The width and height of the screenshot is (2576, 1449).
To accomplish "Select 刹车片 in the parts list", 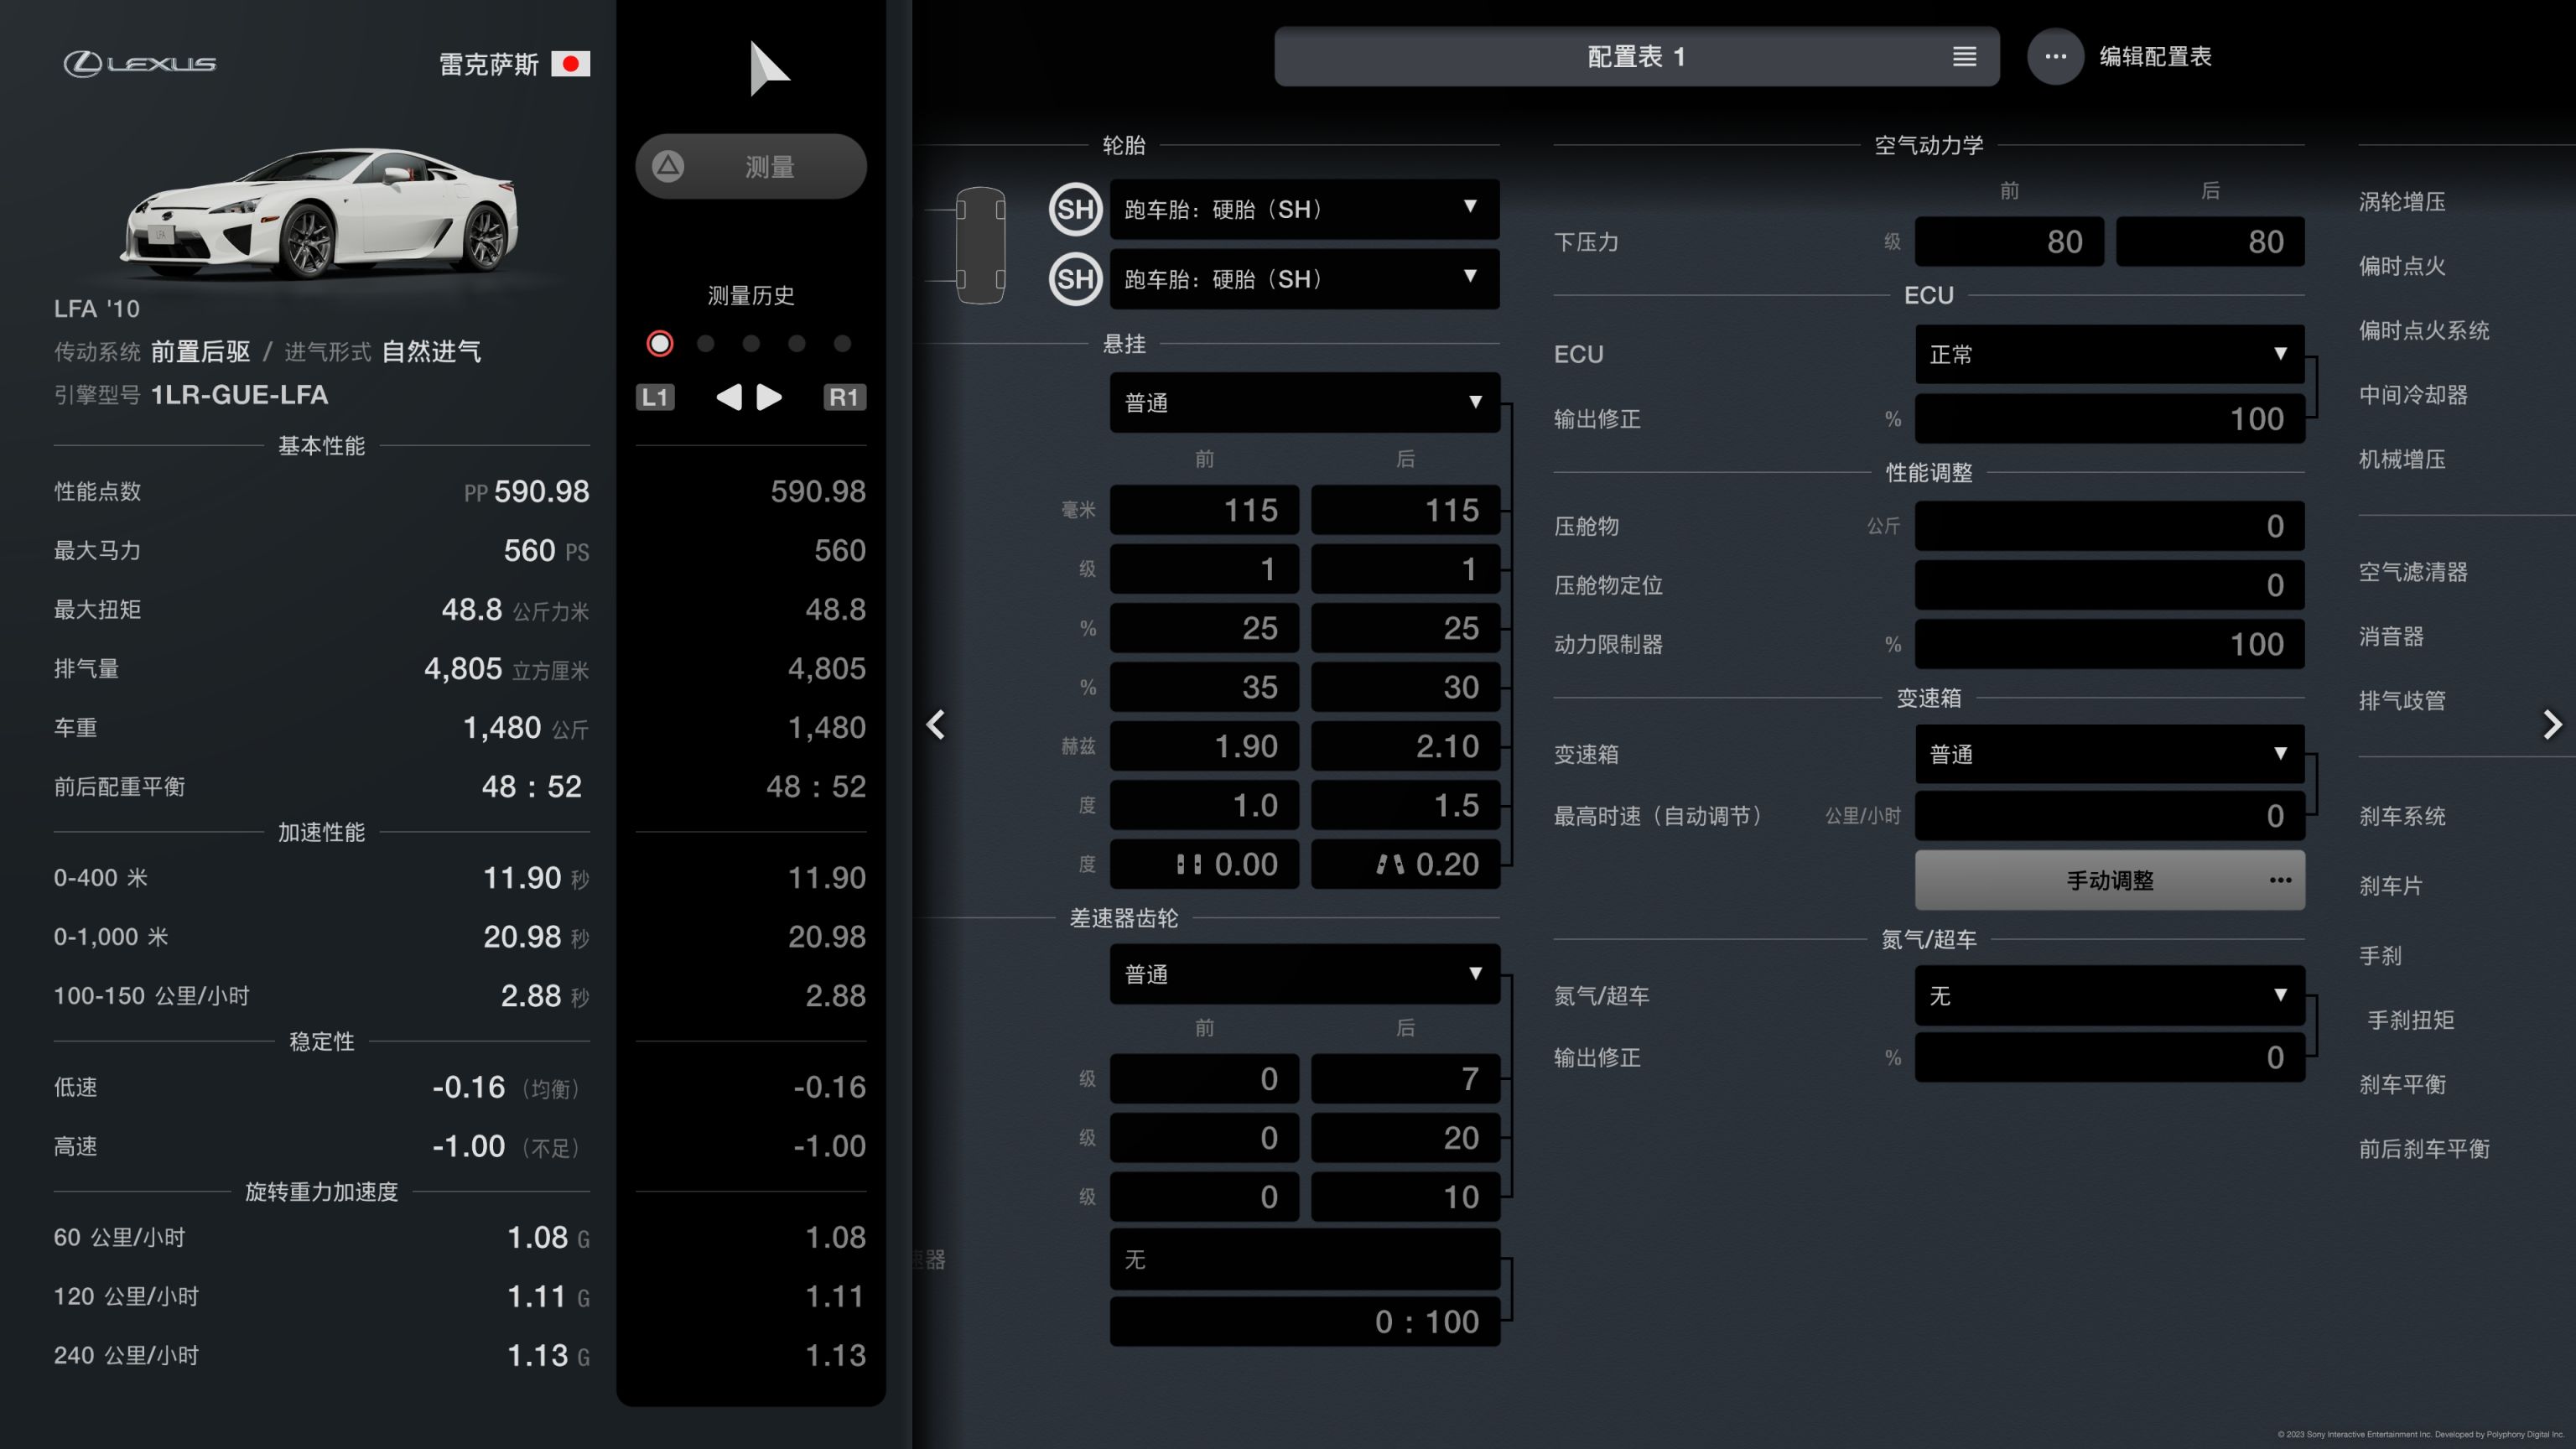I will pos(2391,886).
